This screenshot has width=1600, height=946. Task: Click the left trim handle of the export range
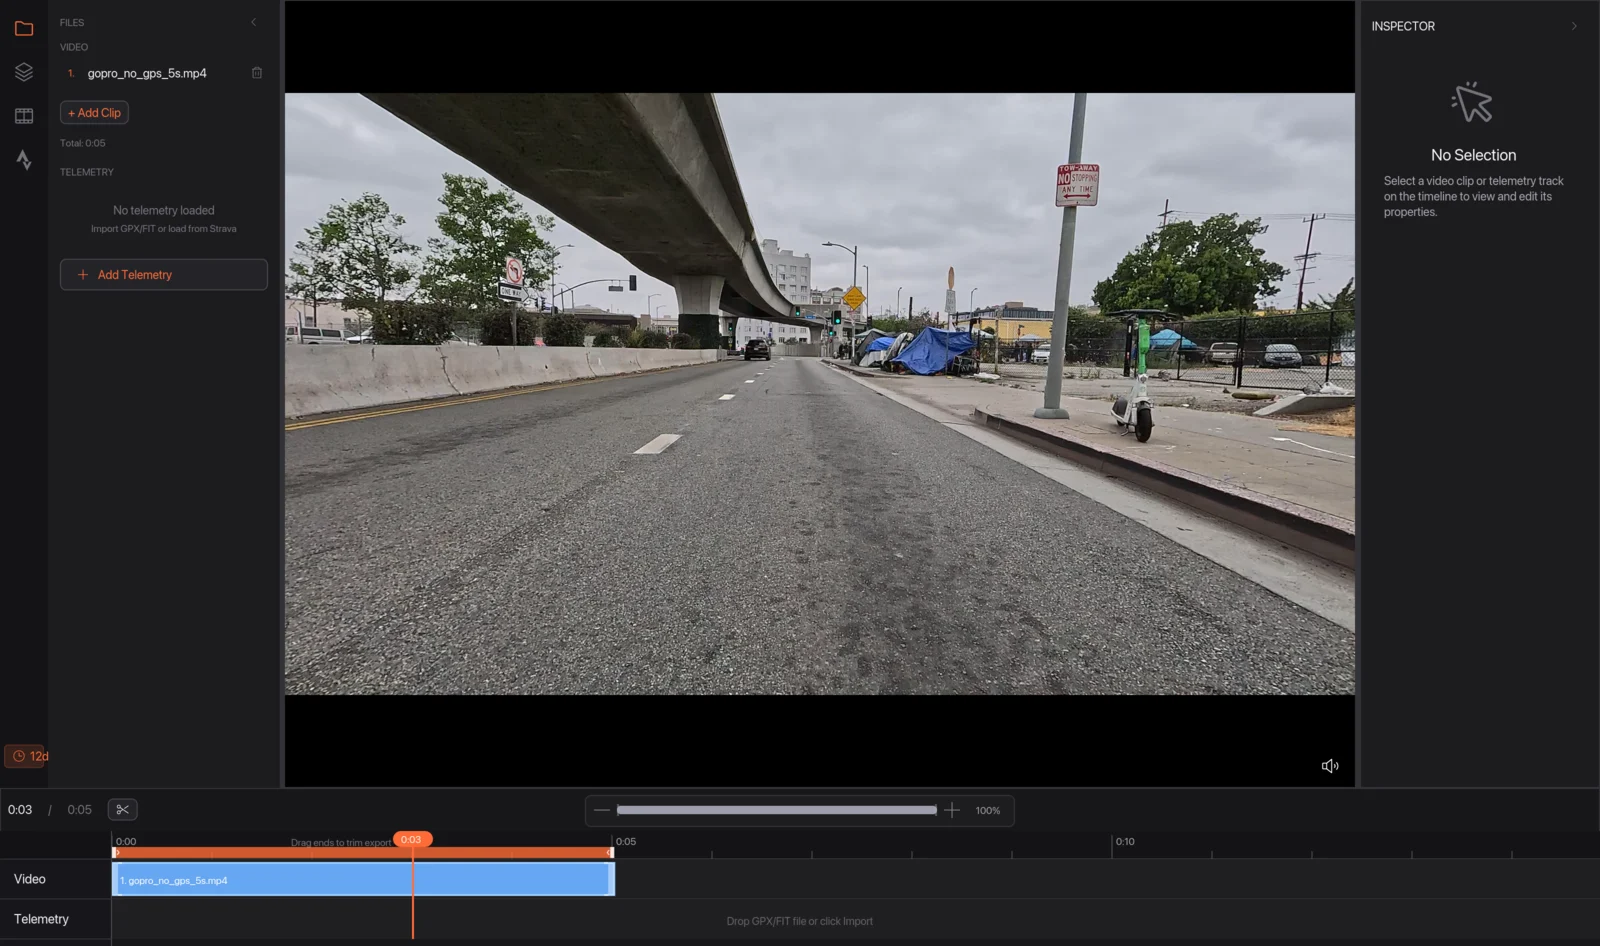coord(115,853)
